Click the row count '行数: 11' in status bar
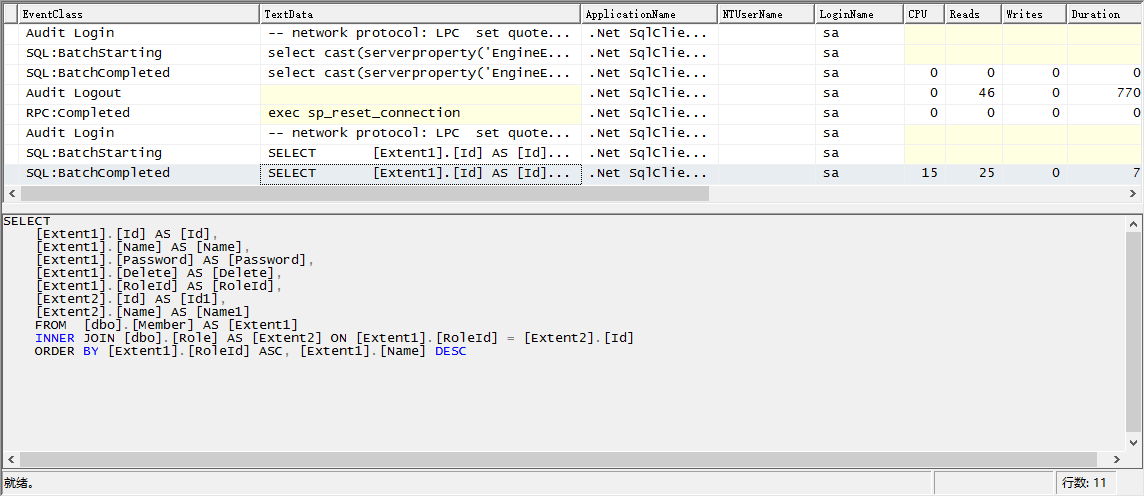Screen dimensions: 1145x497 [1084, 482]
